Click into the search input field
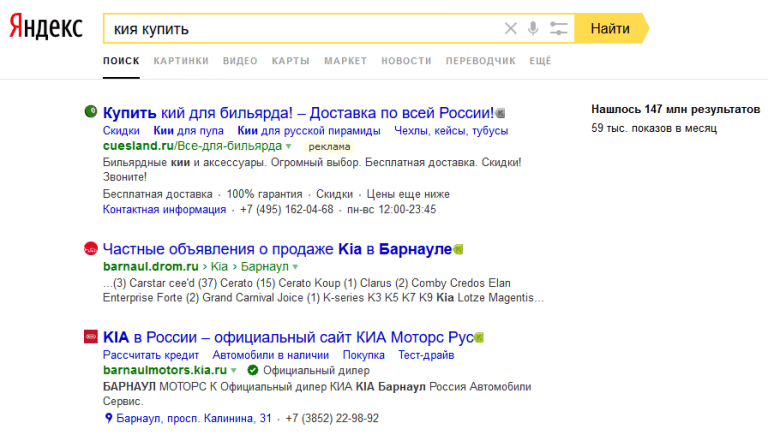Image resolution: width=768 pixels, height=447 pixels. click(x=300, y=29)
